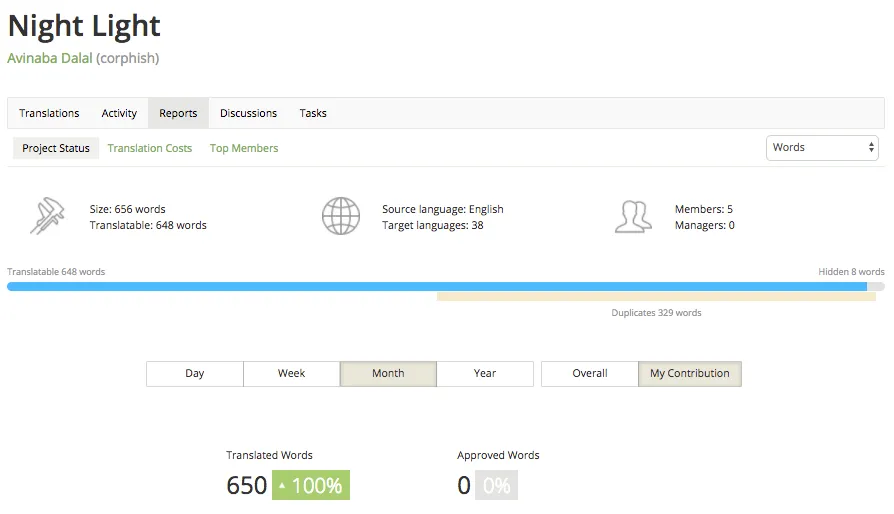The width and height of the screenshot is (894, 514).
Task: Click the Night Light project title
Action: coord(84,26)
